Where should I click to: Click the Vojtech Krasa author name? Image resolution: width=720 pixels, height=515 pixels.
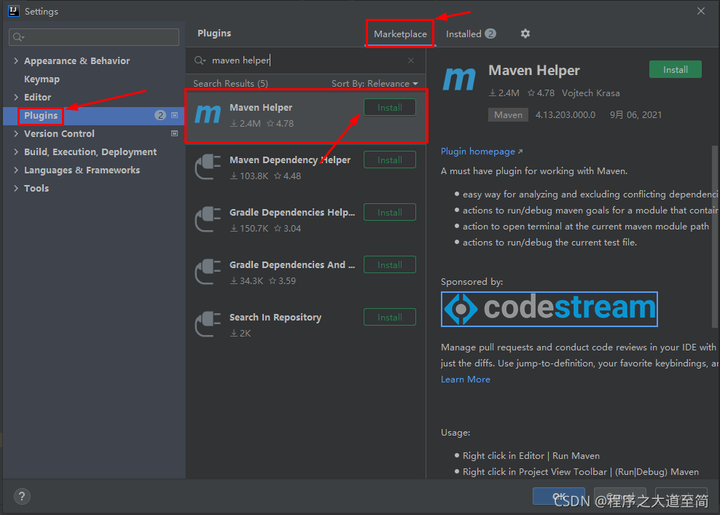pyautogui.click(x=591, y=93)
